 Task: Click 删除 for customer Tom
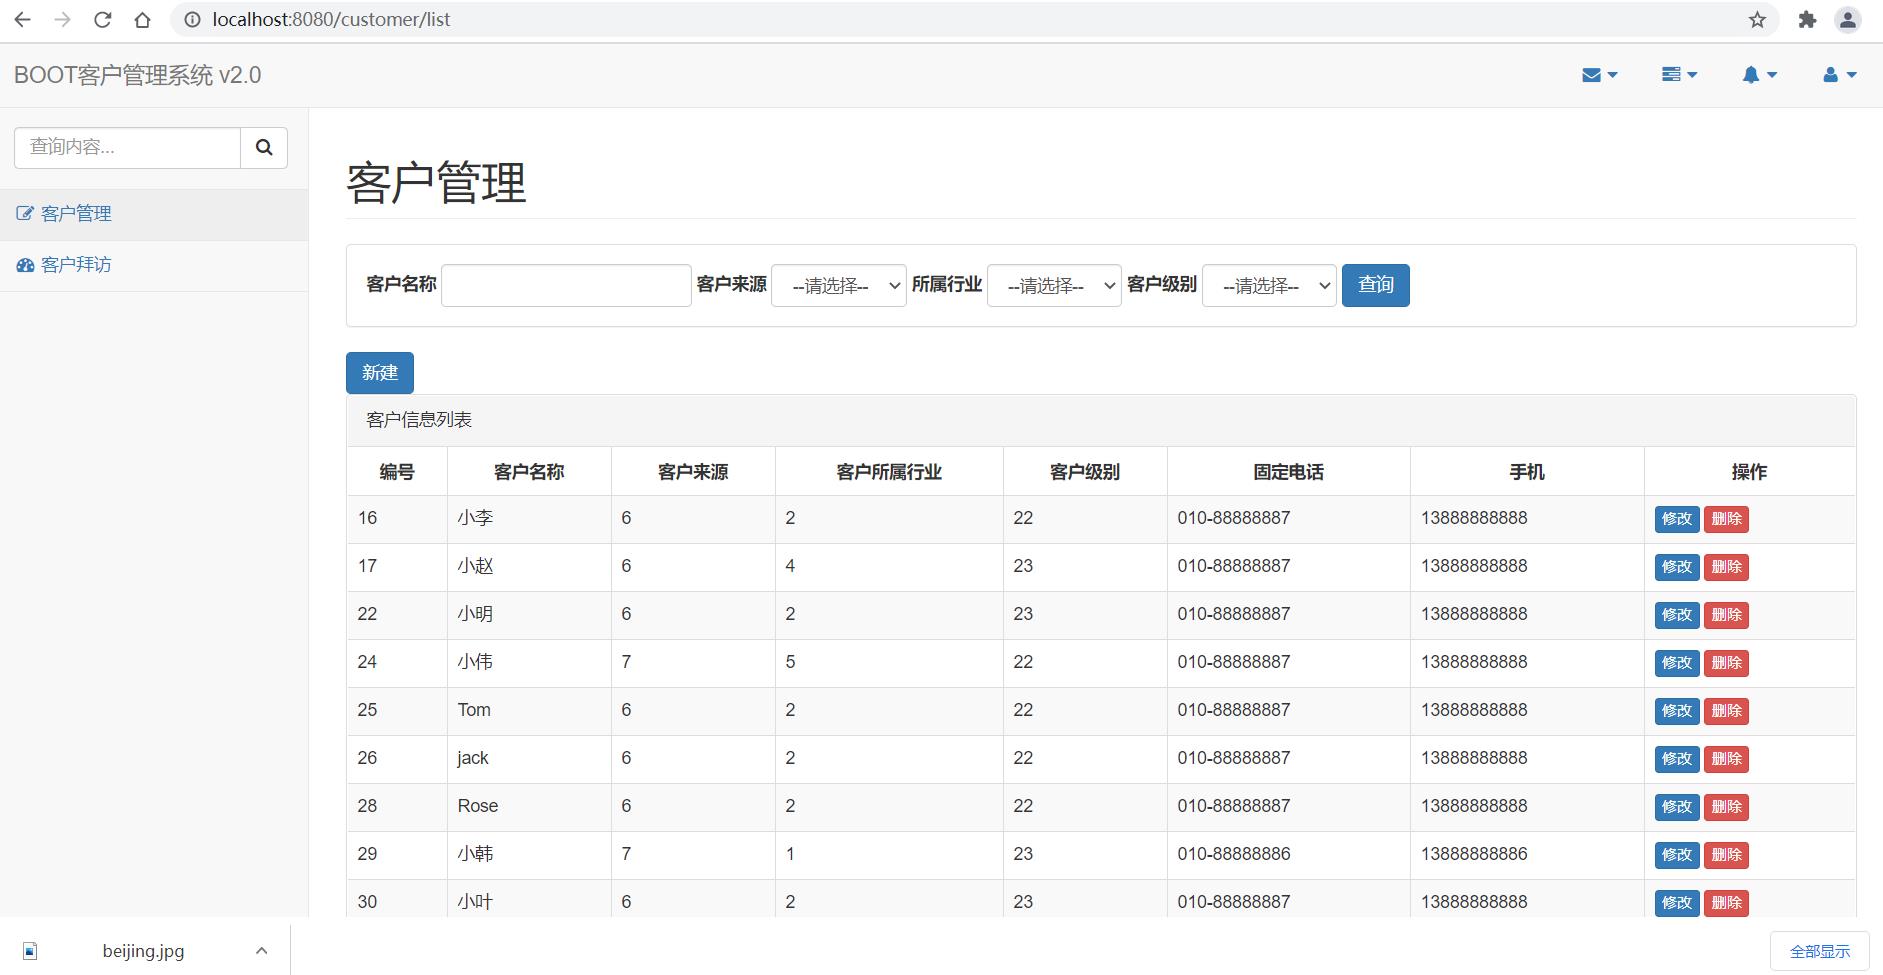pos(1726,711)
